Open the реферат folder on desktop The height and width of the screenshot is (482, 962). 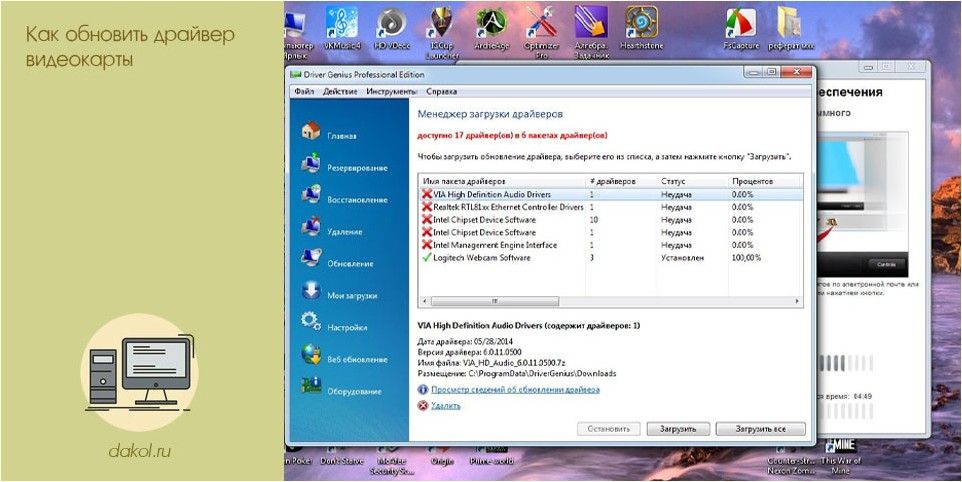791,29
